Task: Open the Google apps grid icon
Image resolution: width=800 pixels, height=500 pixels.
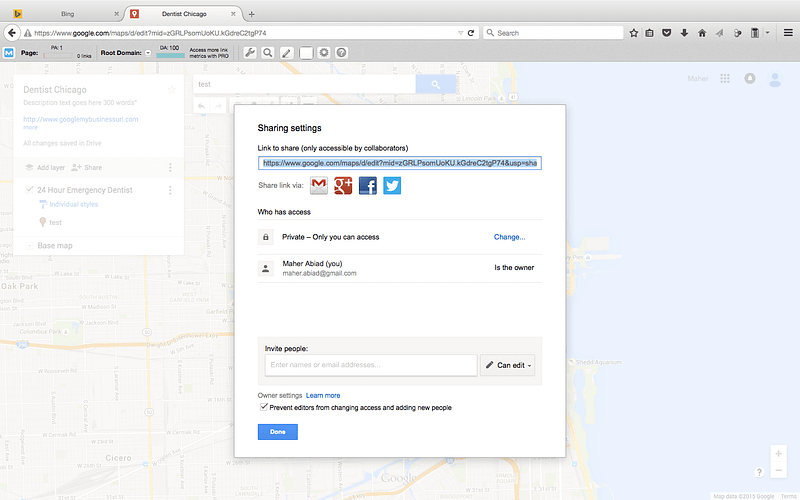Action: coord(725,79)
